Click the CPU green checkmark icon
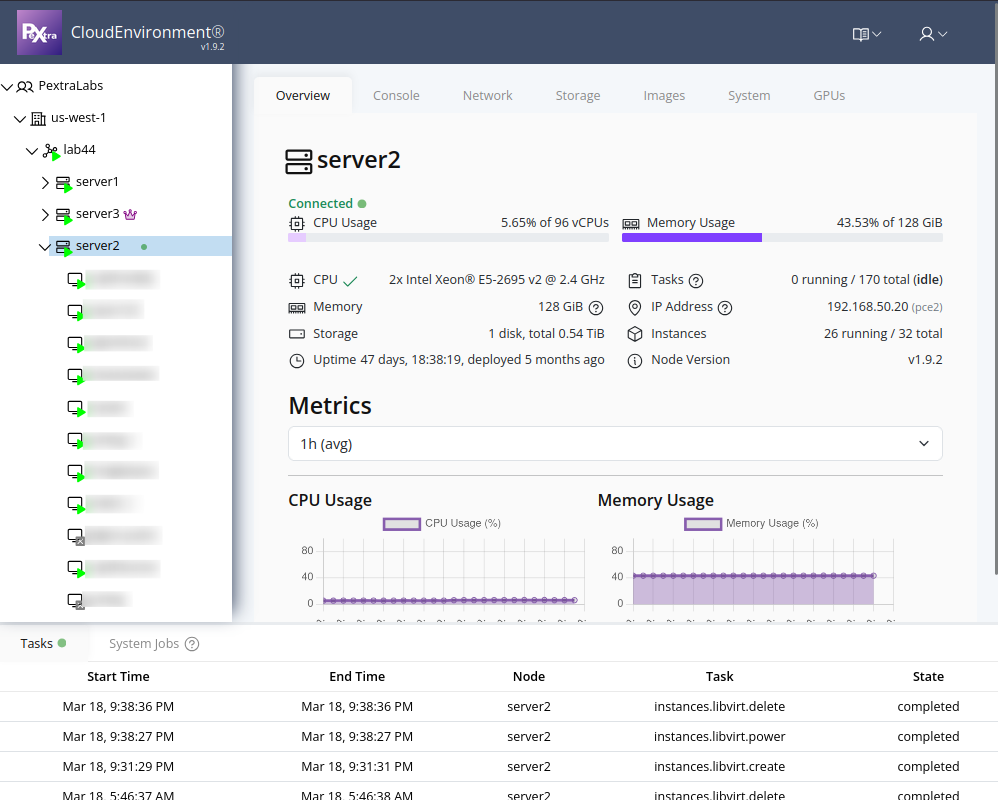This screenshot has width=998, height=800. [x=350, y=281]
